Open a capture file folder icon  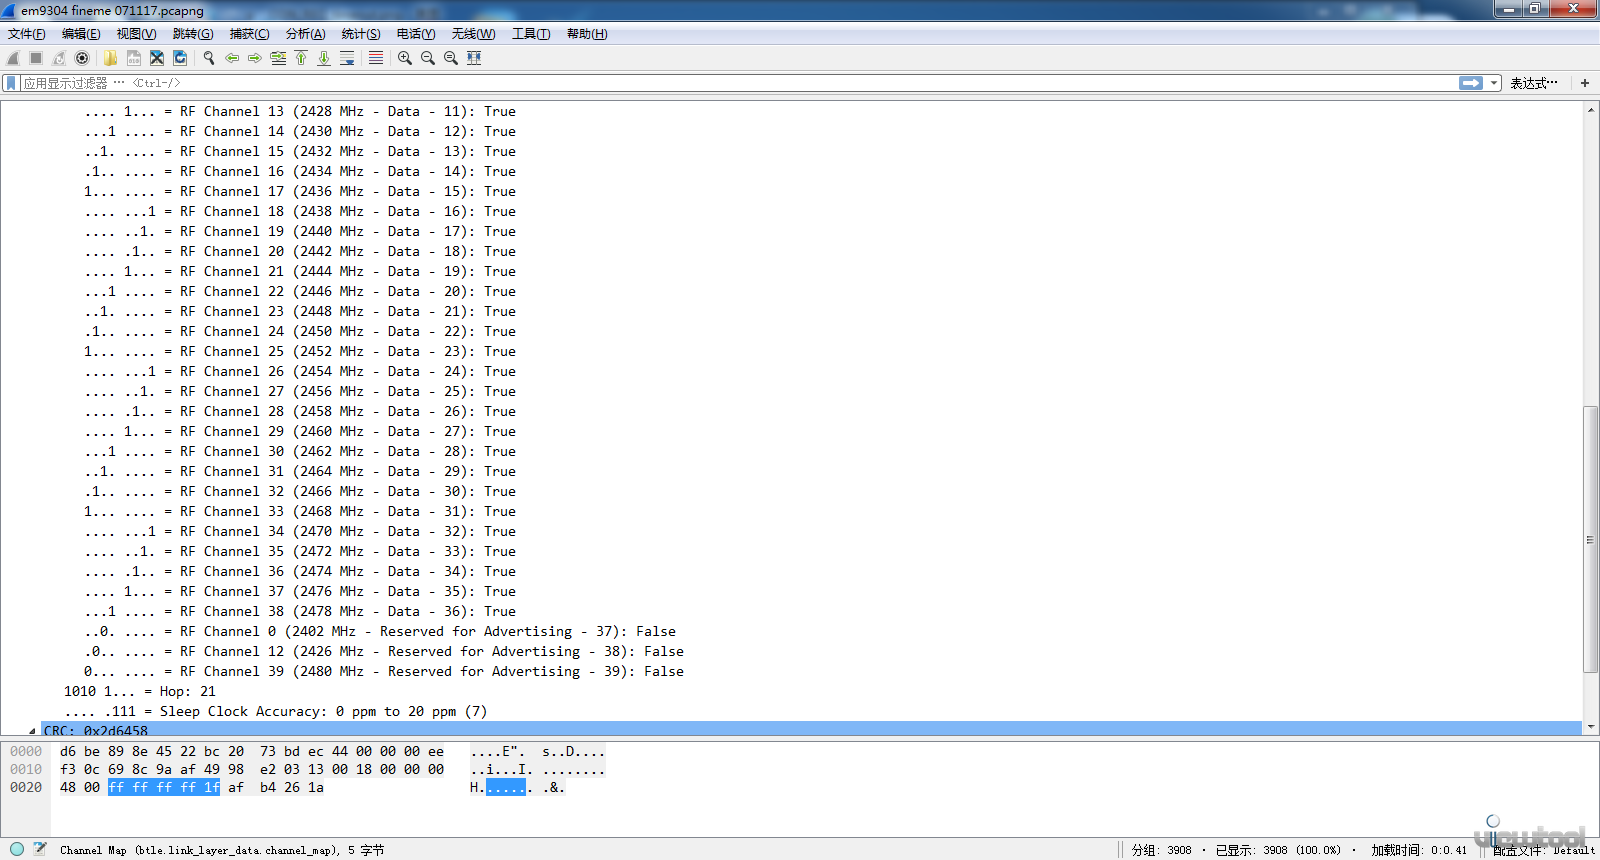pyautogui.click(x=110, y=58)
